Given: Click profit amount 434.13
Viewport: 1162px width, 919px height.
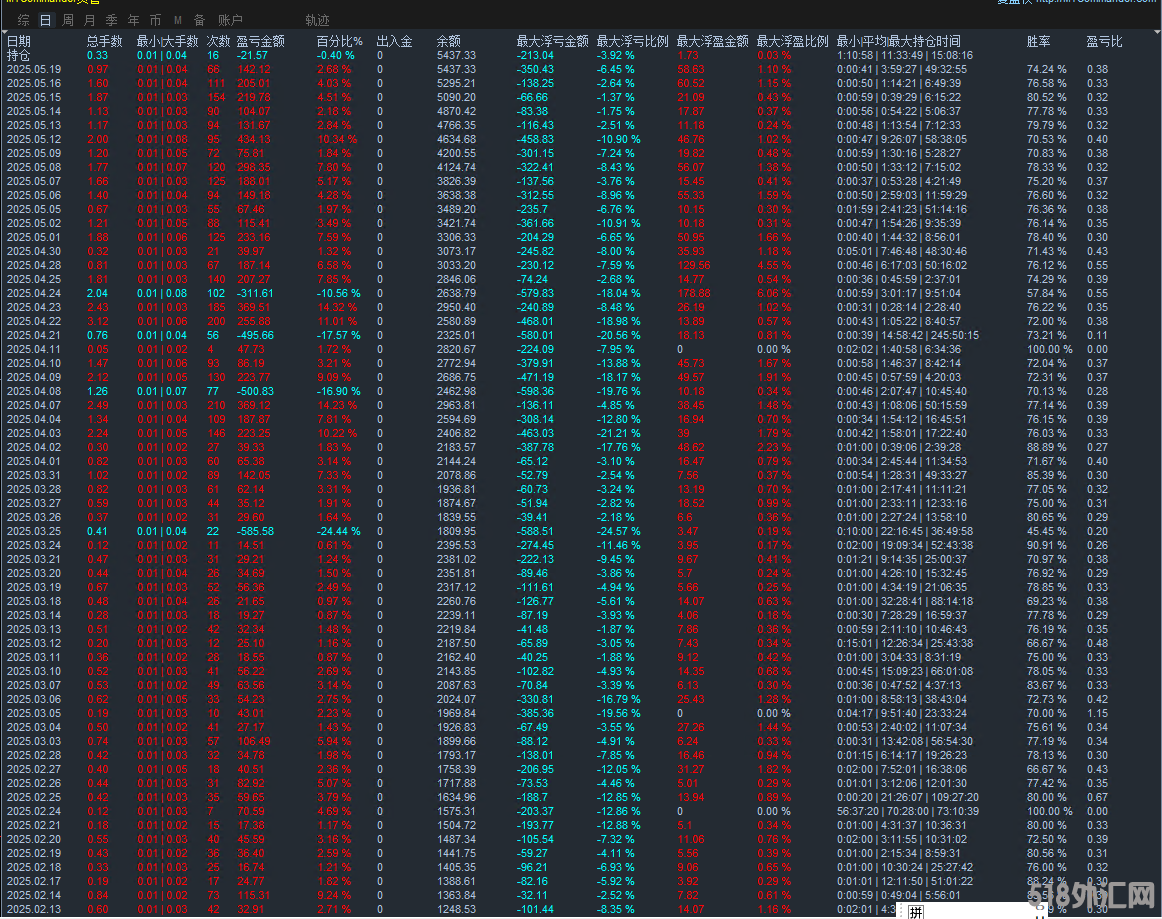Looking at the screenshot, I should [x=254, y=139].
